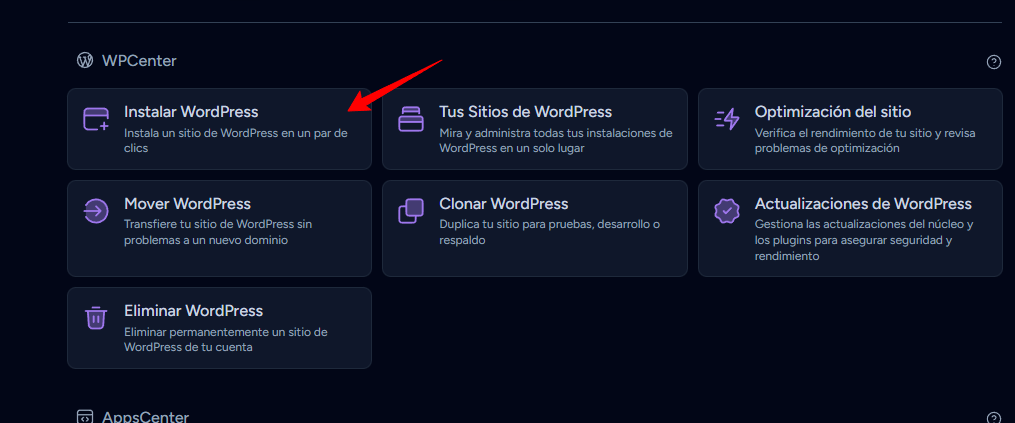This screenshot has height=423, width=1015.
Task: Choose the Mover WordPress title
Action: [x=187, y=204]
